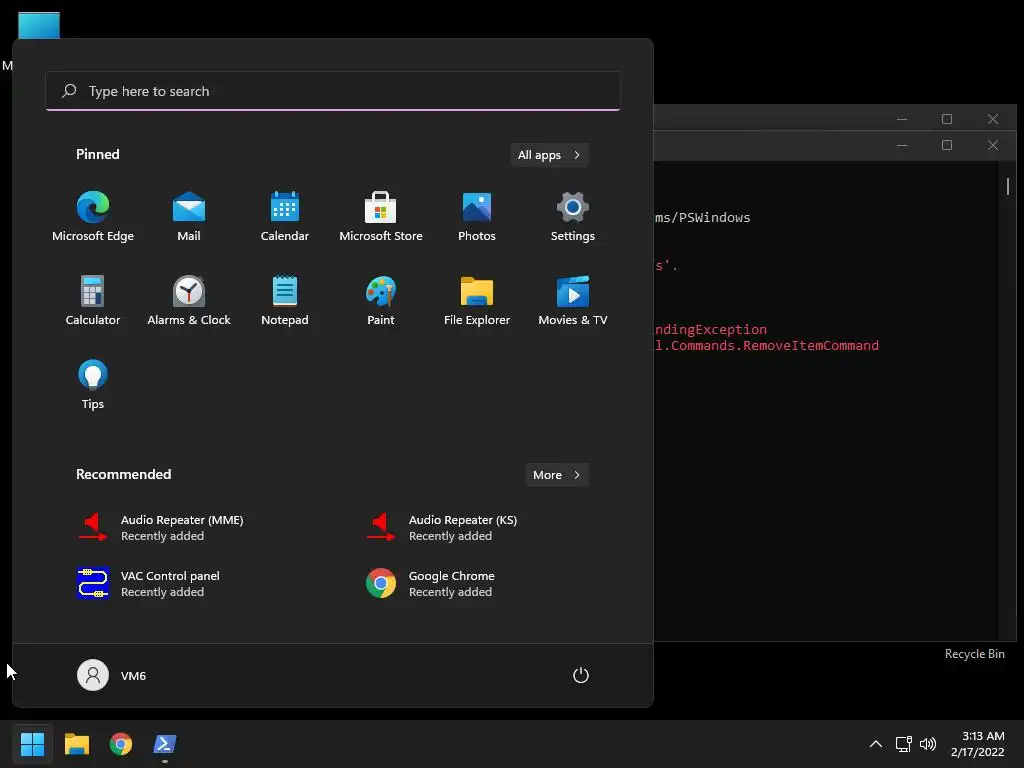Launch the Mail app
The height and width of the screenshot is (768, 1024).
point(189,217)
